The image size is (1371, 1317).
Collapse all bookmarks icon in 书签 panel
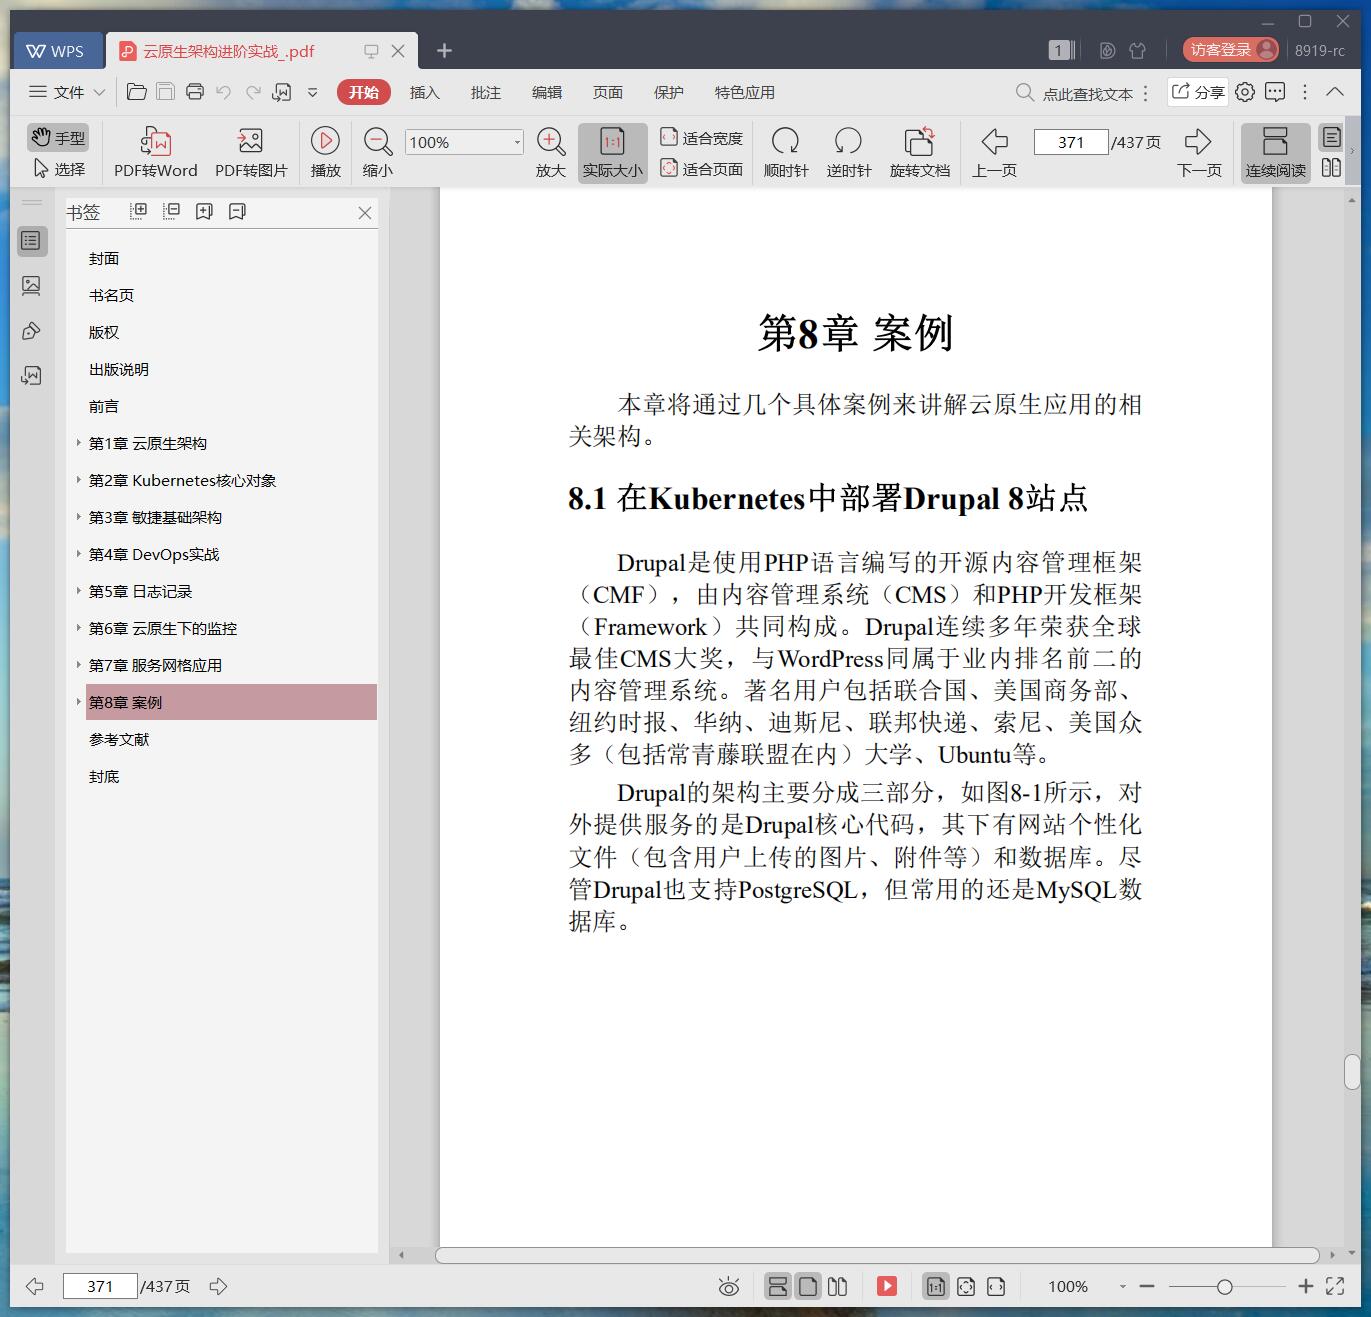(x=172, y=211)
